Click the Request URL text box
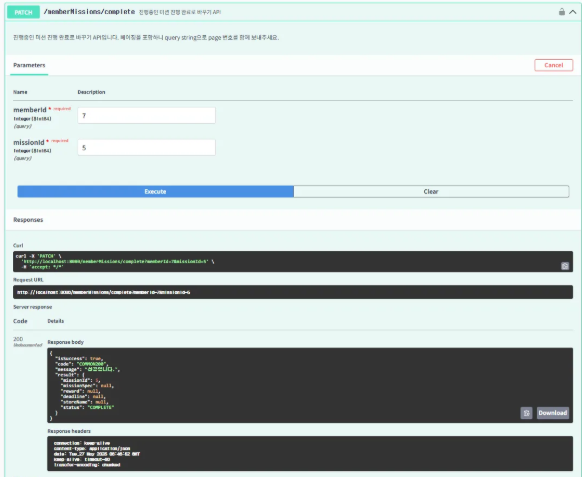 pyautogui.click(x=293, y=292)
